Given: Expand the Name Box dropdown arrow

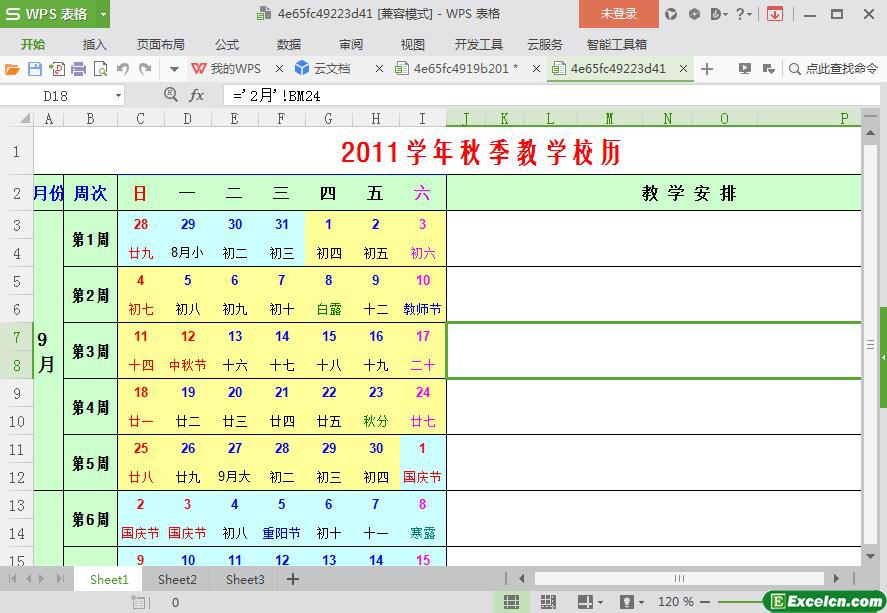Looking at the screenshot, I should pyautogui.click(x=118, y=95).
